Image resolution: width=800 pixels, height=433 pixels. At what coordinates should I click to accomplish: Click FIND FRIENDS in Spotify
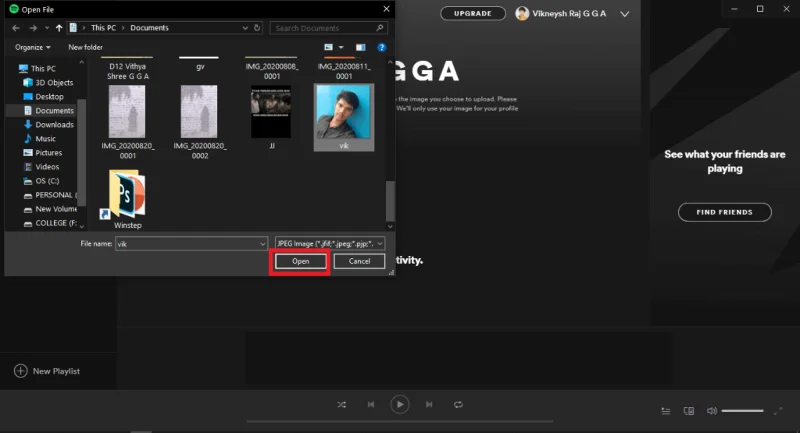coord(724,212)
